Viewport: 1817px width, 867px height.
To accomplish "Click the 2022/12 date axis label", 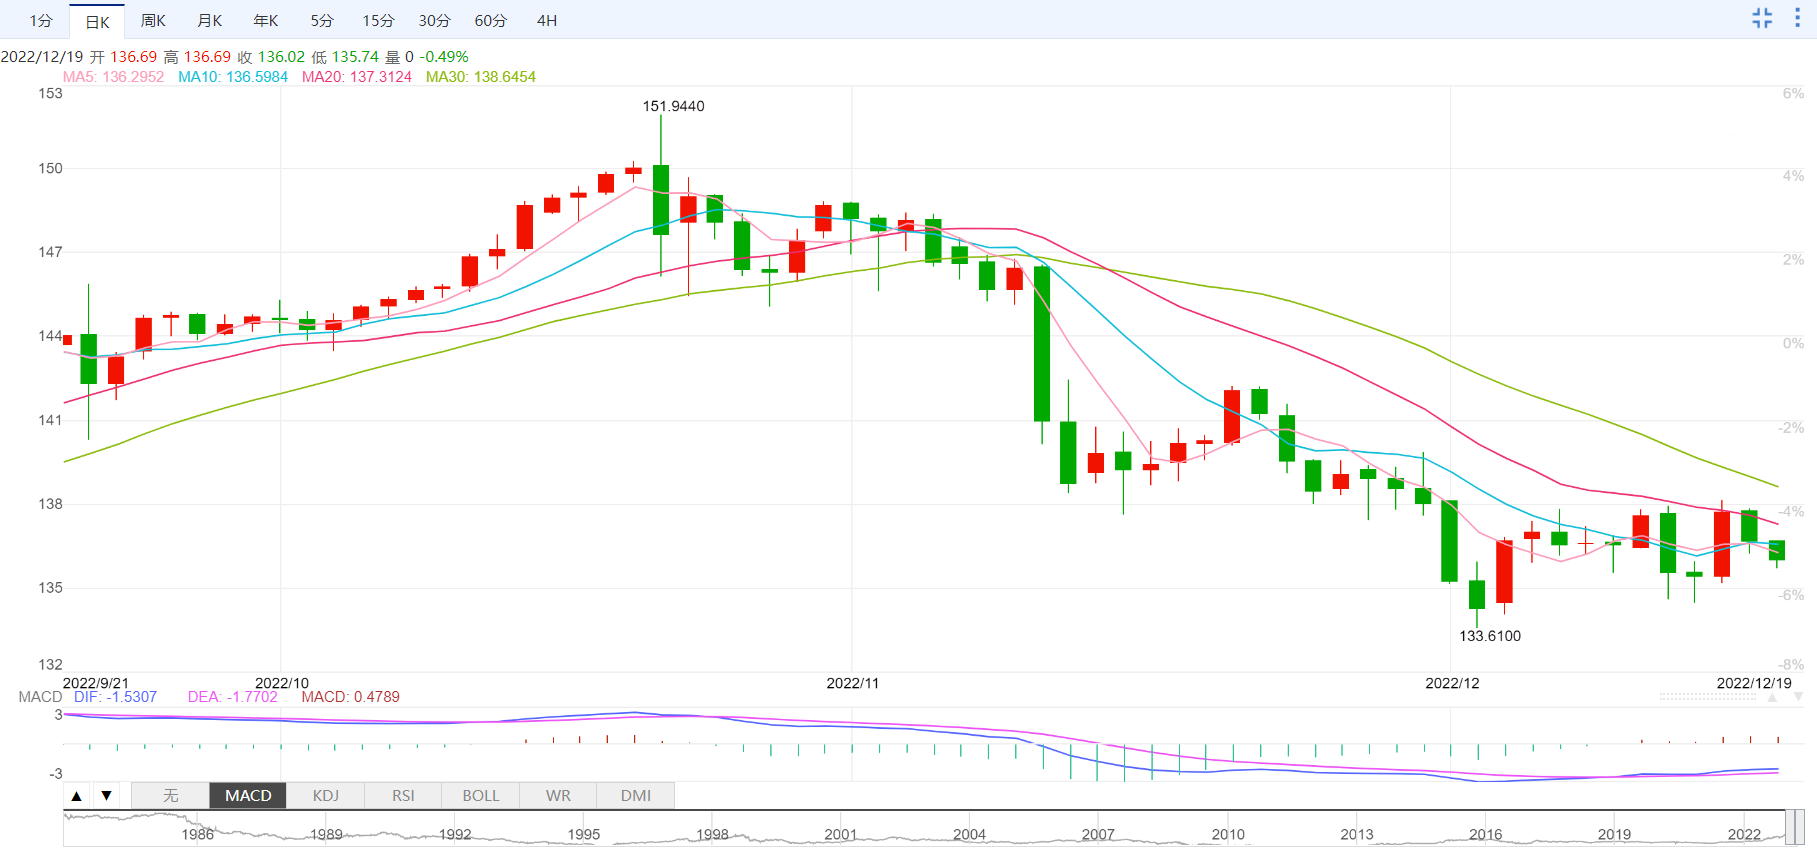I will click(1452, 683).
